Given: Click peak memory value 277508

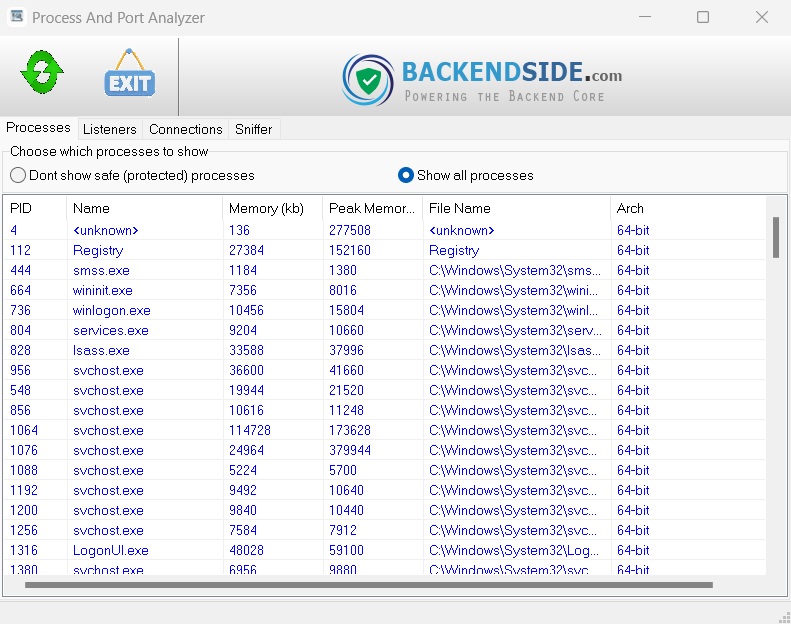Looking at the screenshot, I should click(350, 230).
